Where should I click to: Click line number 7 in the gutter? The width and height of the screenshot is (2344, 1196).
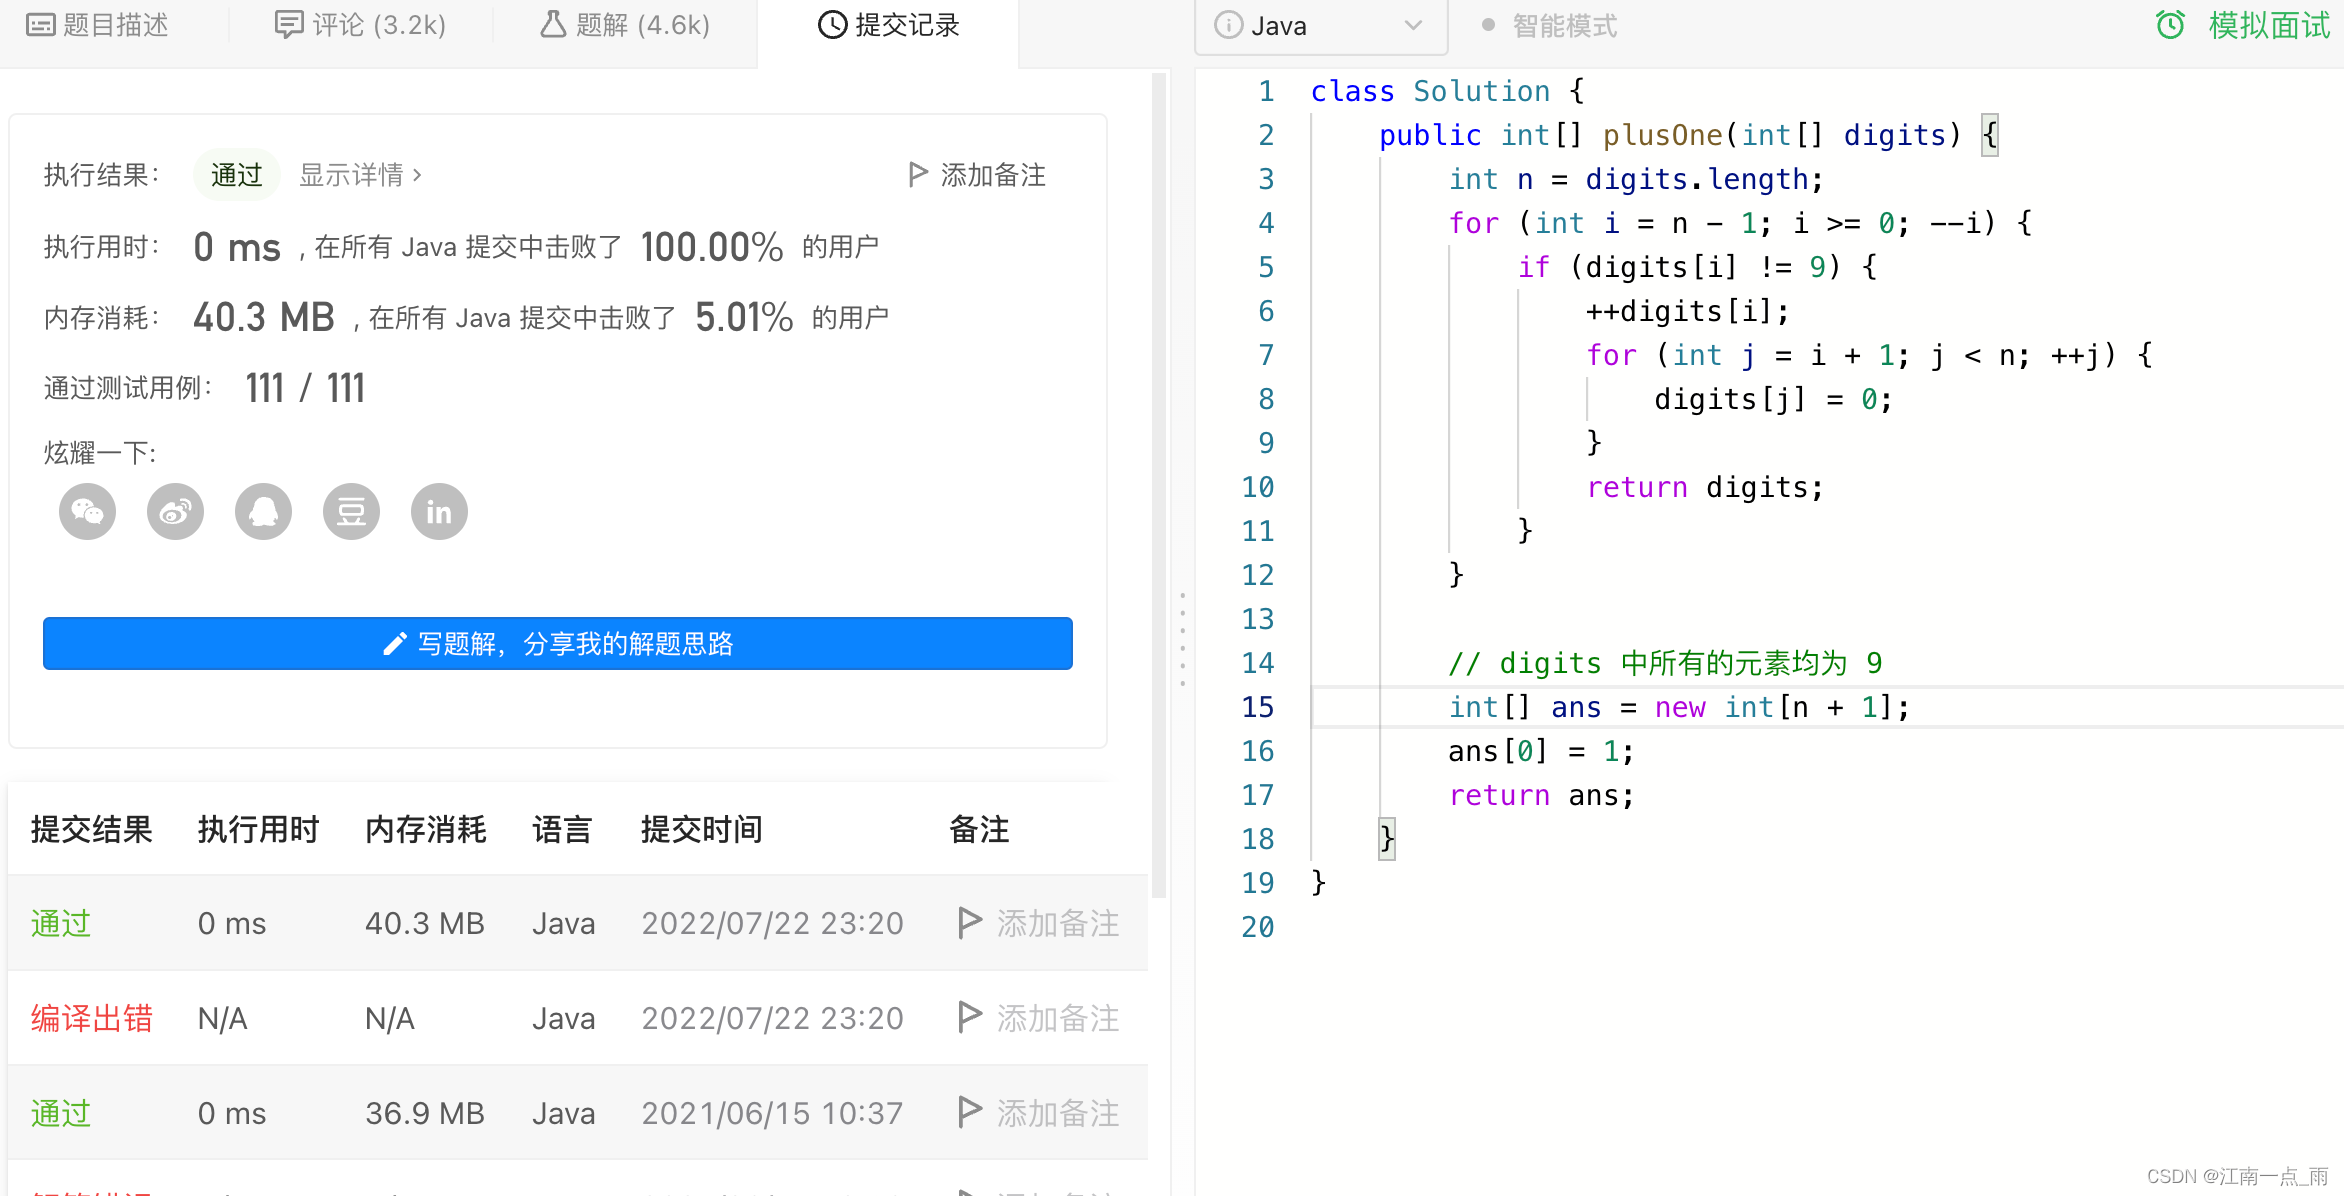1266,355
